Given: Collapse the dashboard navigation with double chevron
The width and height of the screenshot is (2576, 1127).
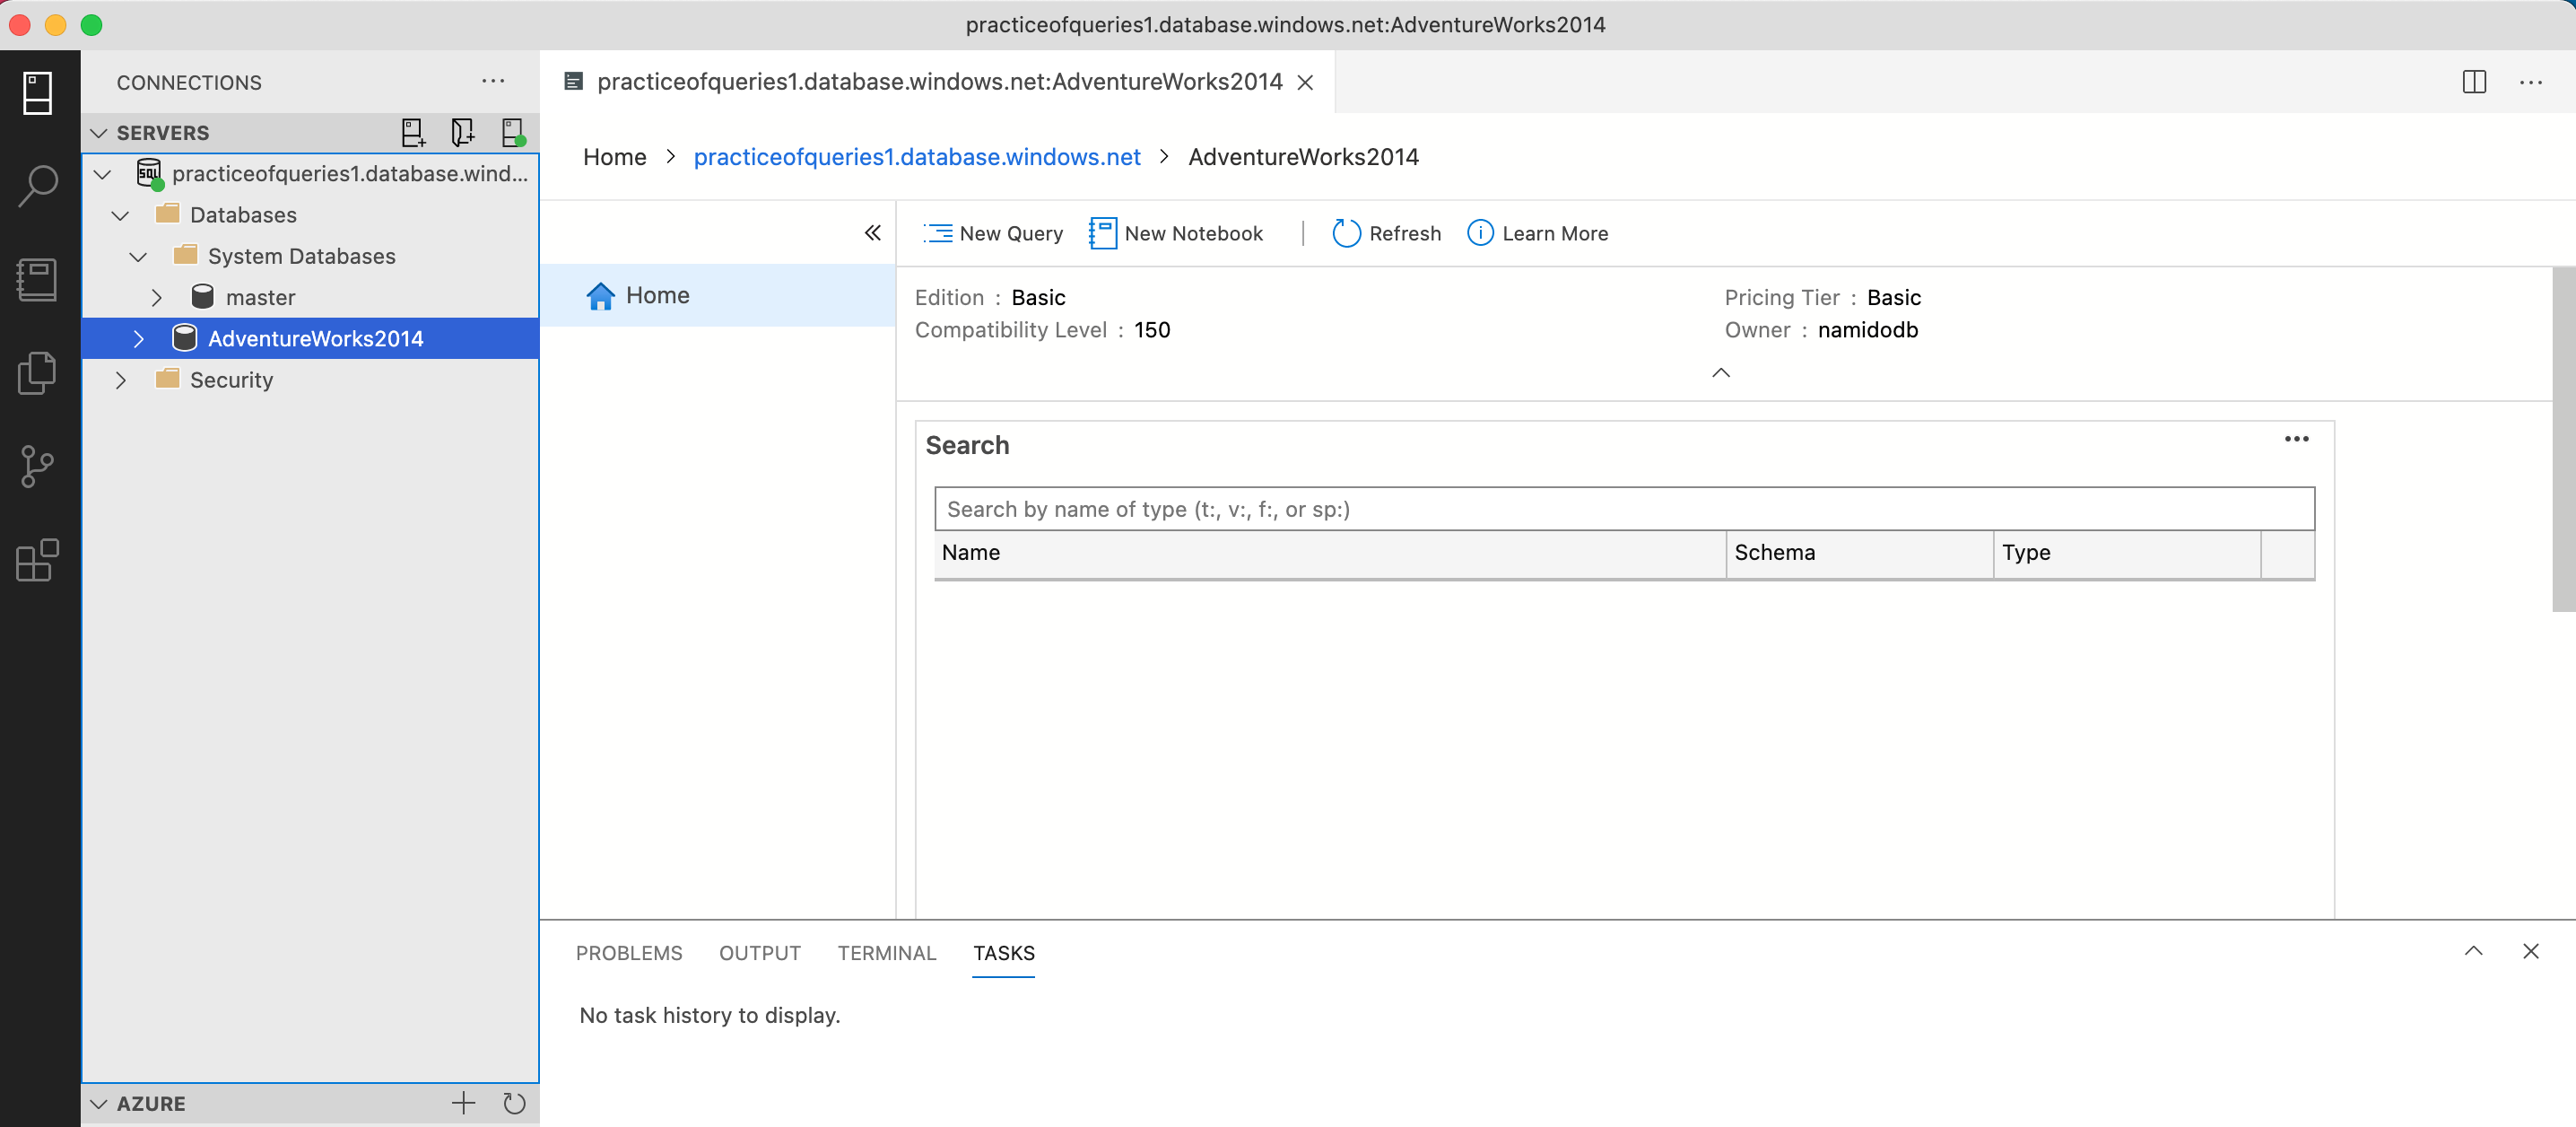Looking at the screenshot, I should click(x=872, y=233).
